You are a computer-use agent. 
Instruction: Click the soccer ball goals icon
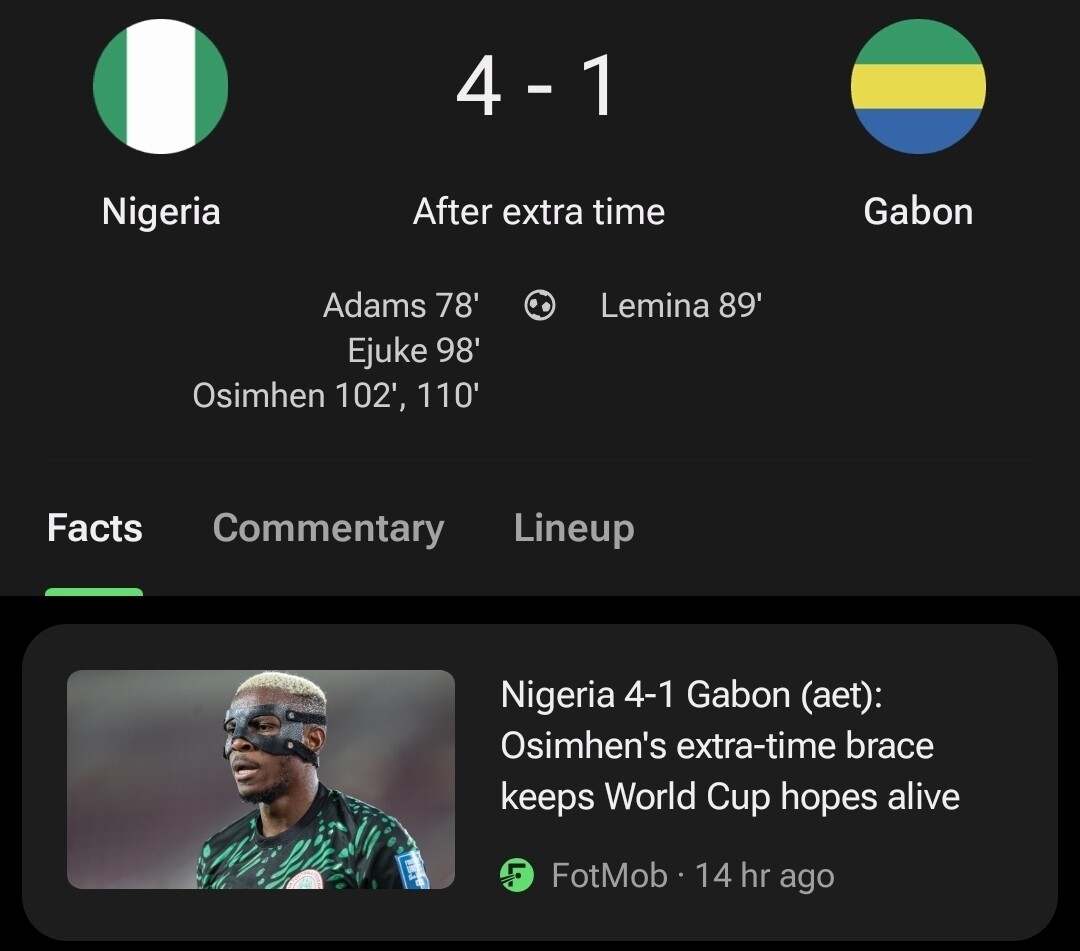540,305
